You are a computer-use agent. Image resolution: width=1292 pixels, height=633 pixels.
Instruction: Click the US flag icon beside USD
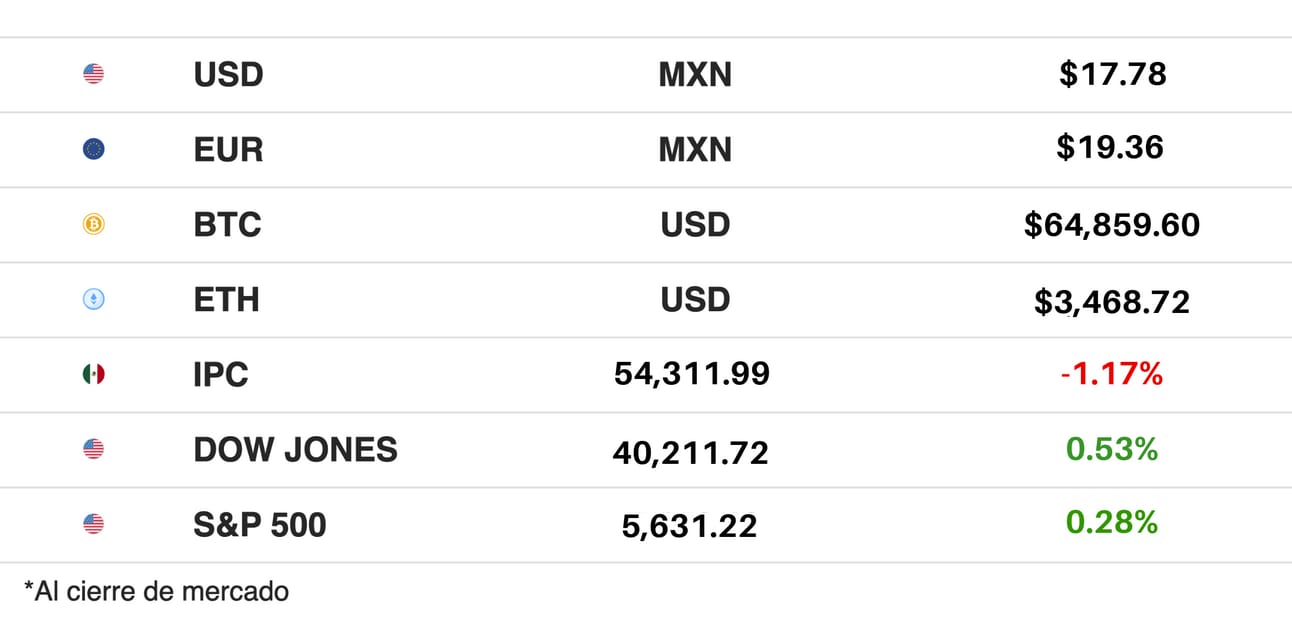tap(93, 74)
